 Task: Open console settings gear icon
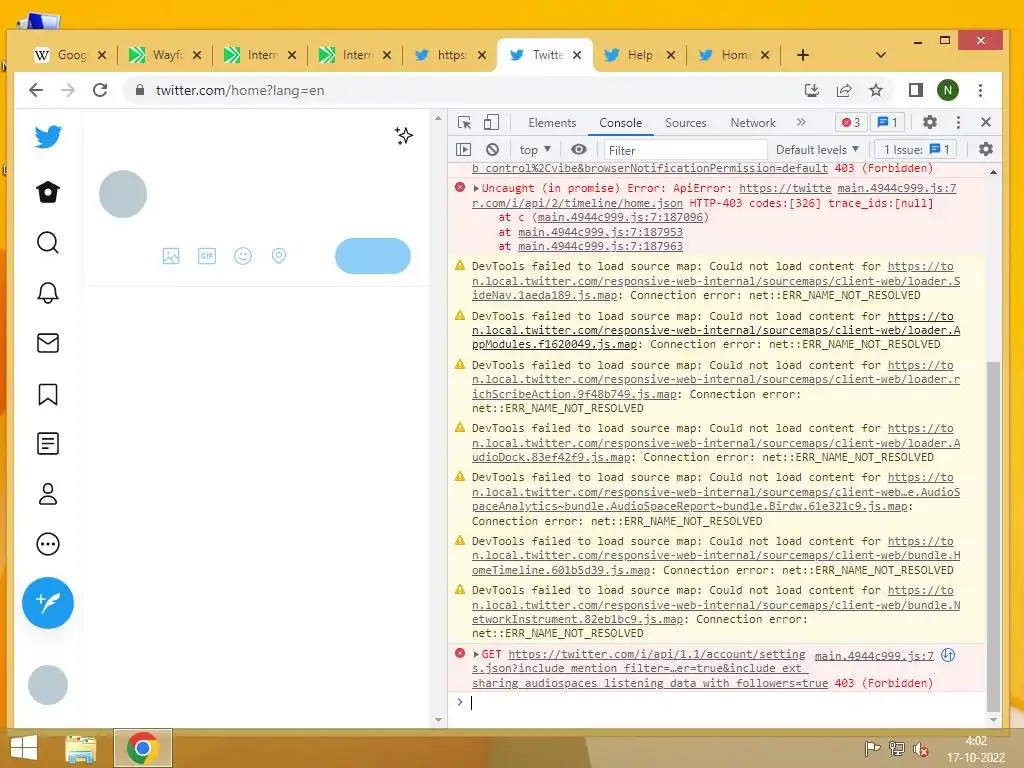tap(985, 150)
